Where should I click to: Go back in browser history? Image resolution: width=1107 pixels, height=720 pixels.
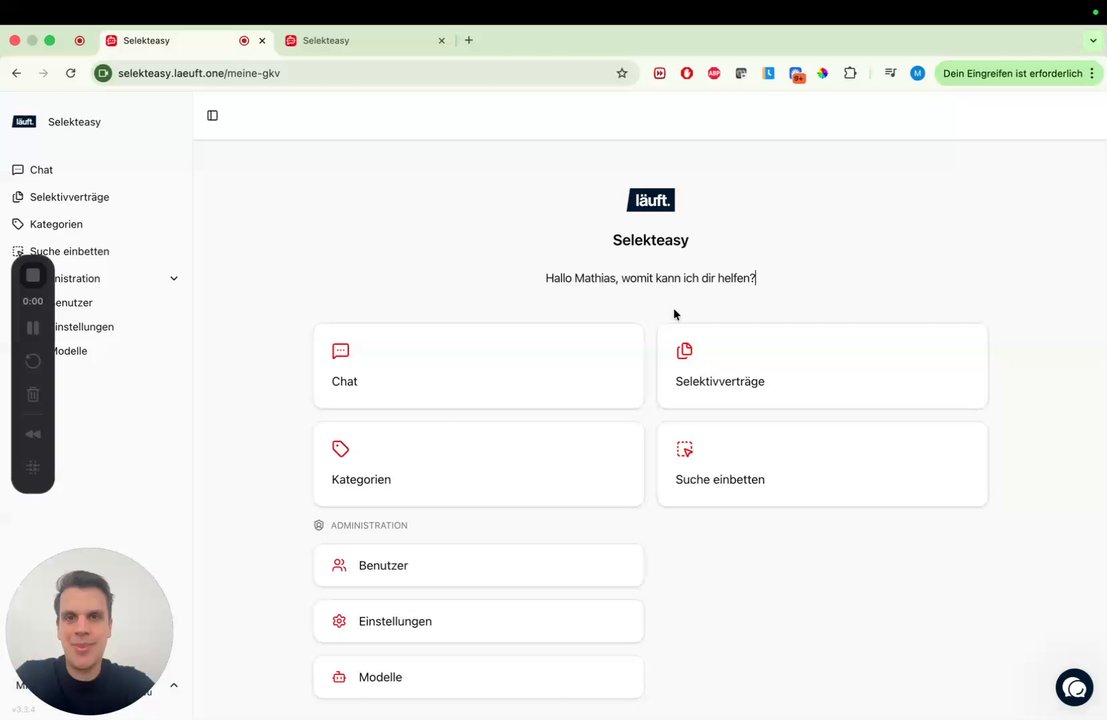click(x=16, y=73)
